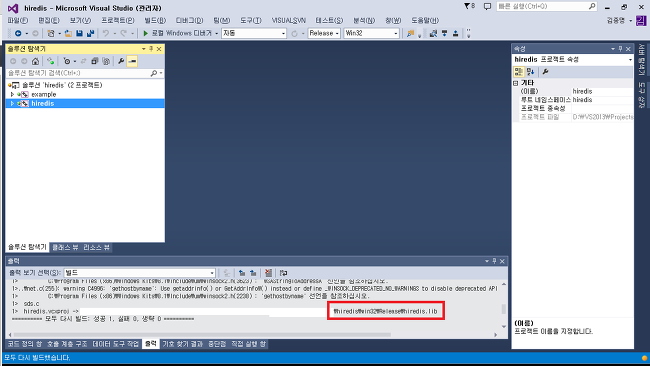The image size is (650, 366).
Task: Switch to the 리소스 뷰 tab
Action: [96, 247]
